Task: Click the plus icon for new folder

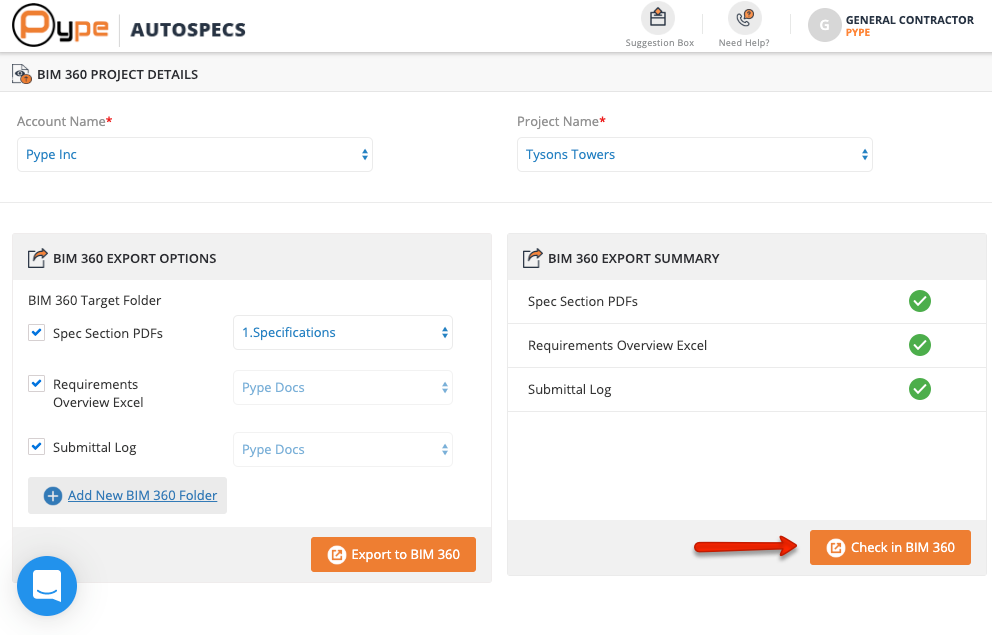Action: (52, 496)
